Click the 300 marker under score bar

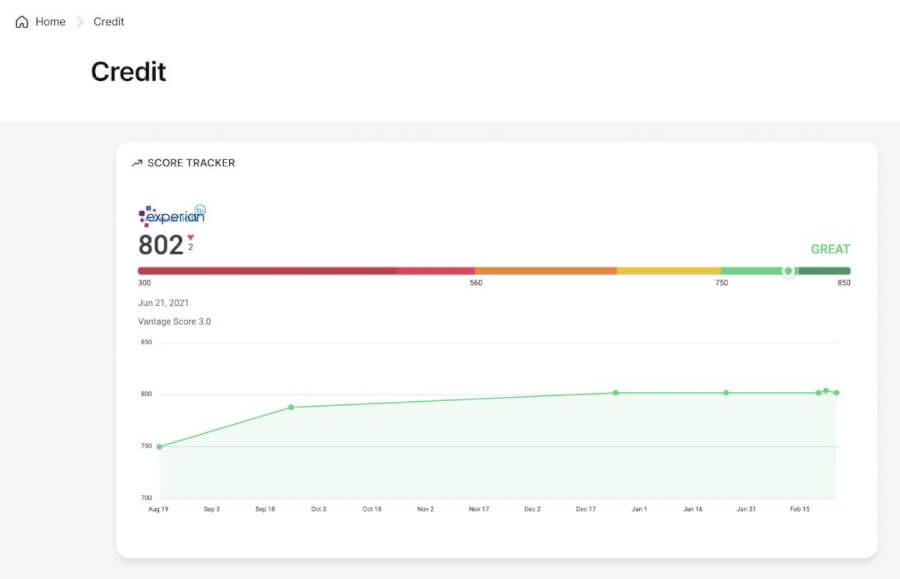coord(145,283)
